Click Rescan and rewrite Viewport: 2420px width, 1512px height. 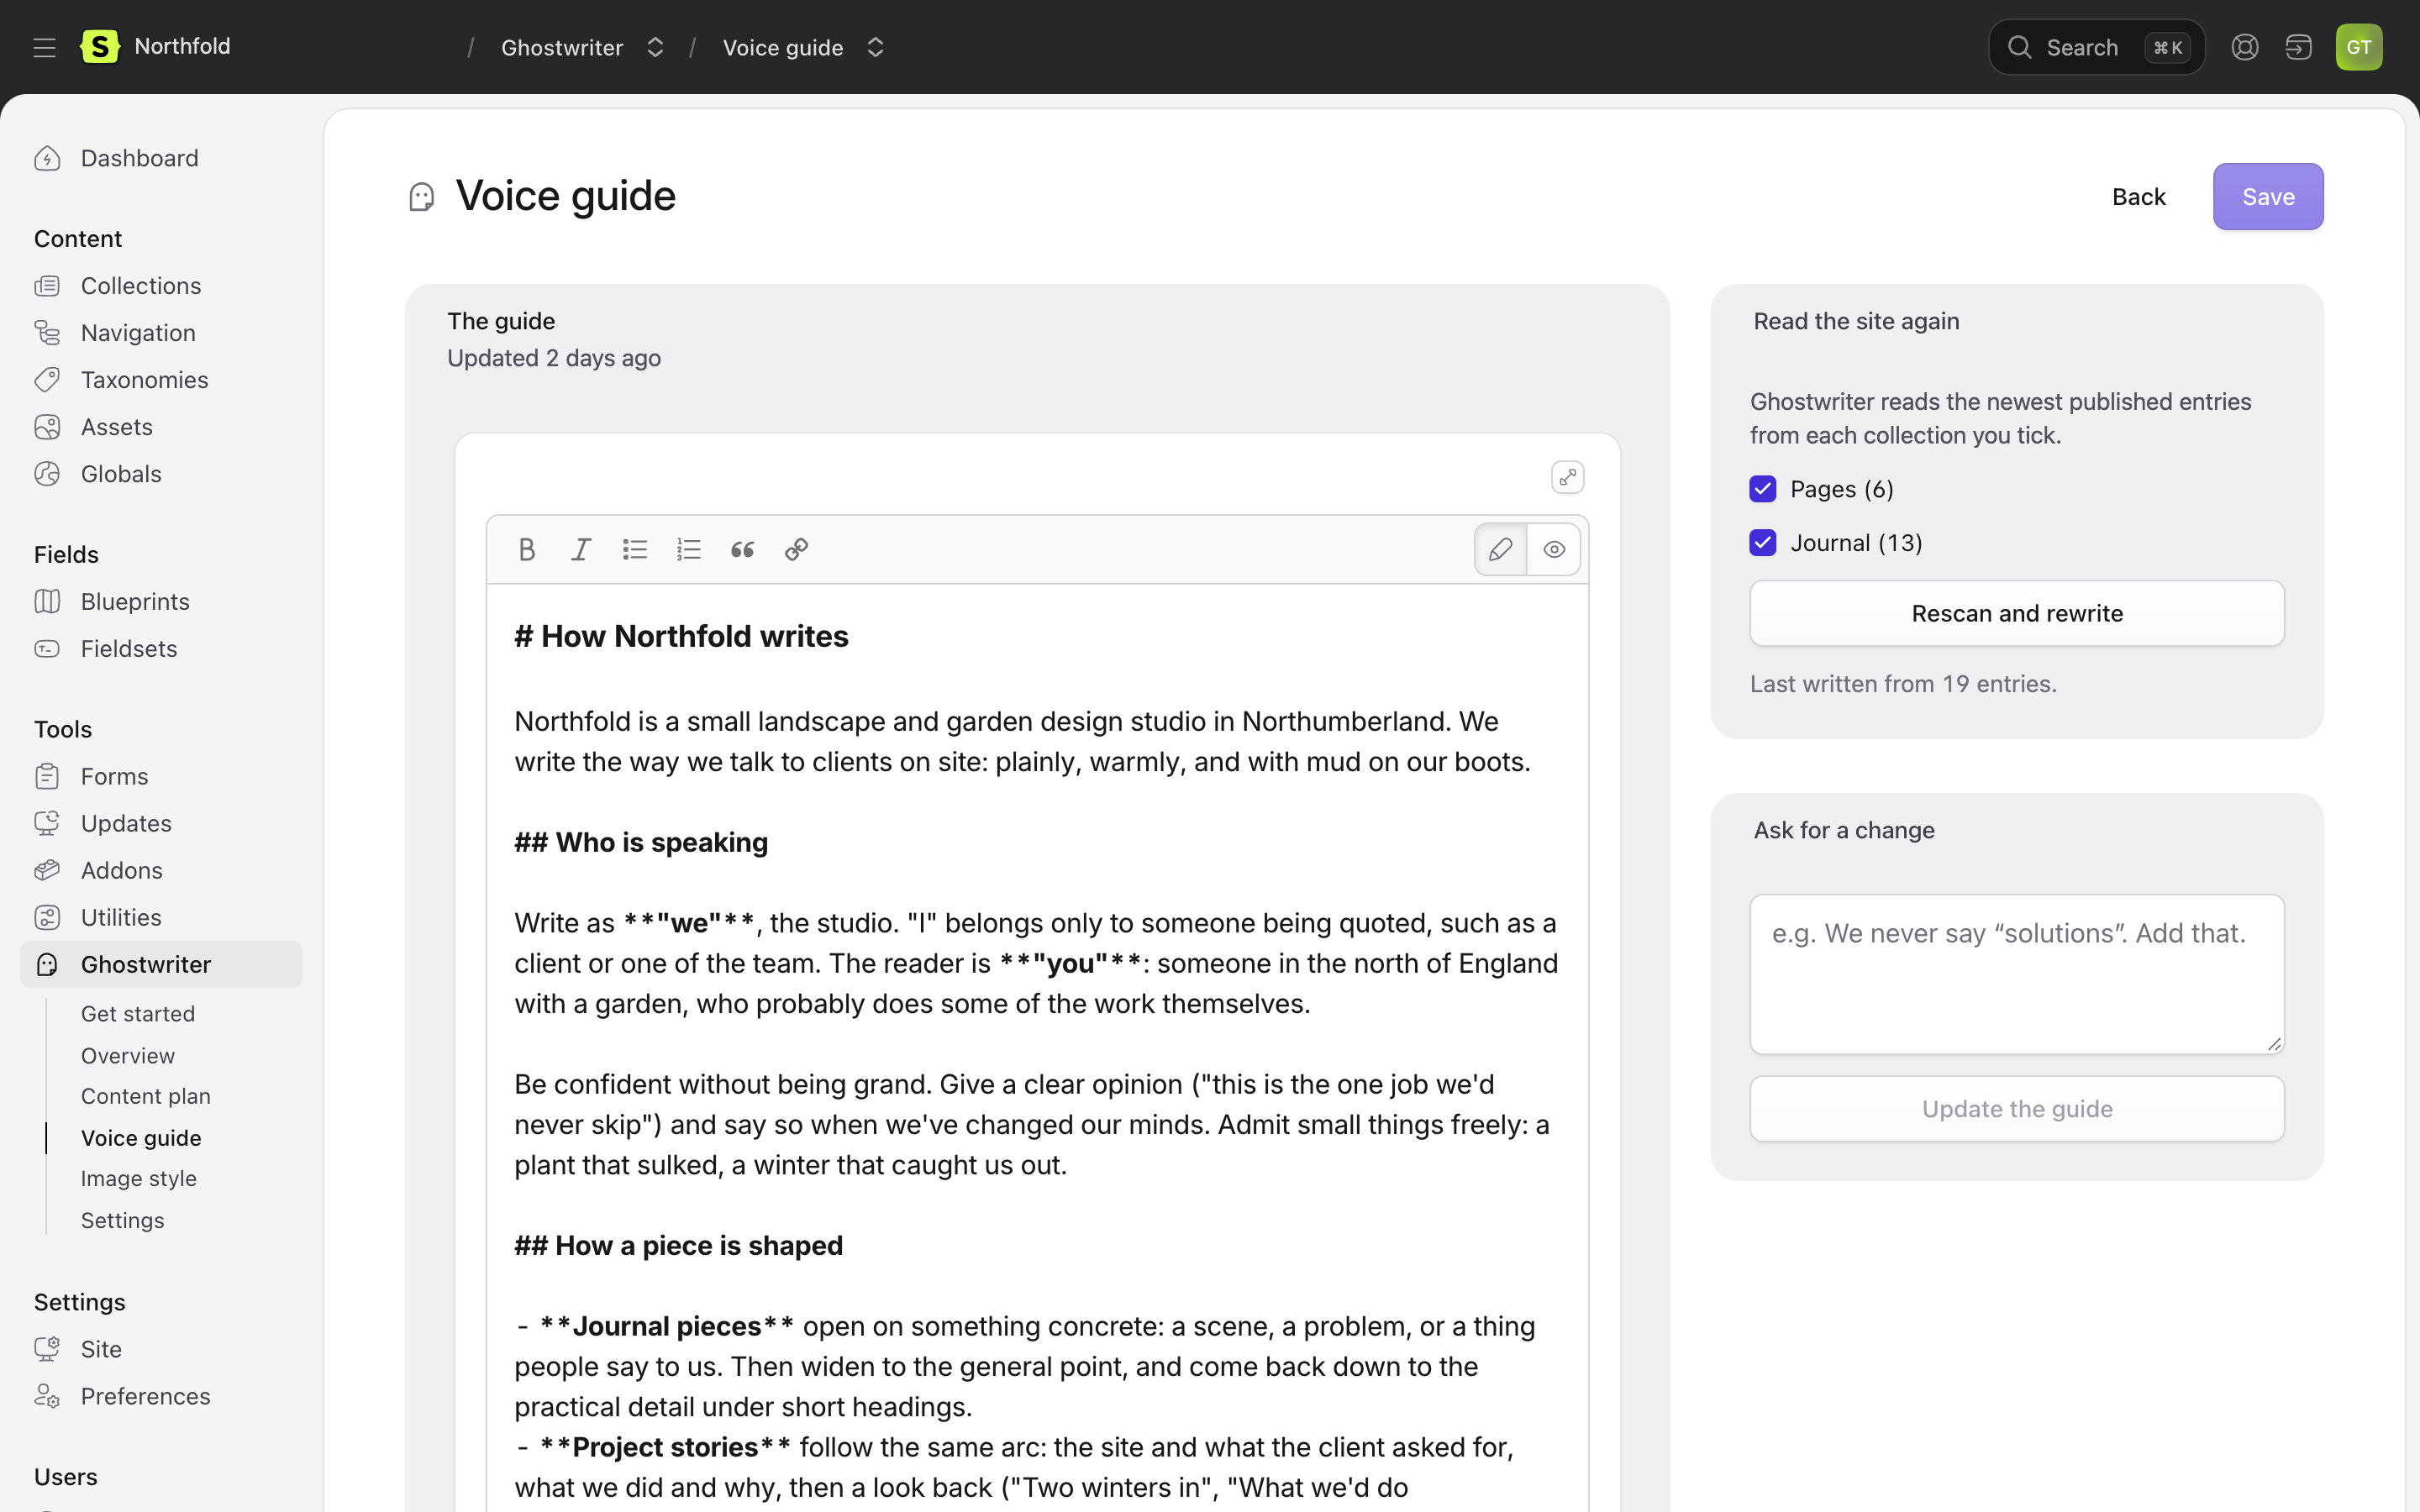(x=2017, y=613)
